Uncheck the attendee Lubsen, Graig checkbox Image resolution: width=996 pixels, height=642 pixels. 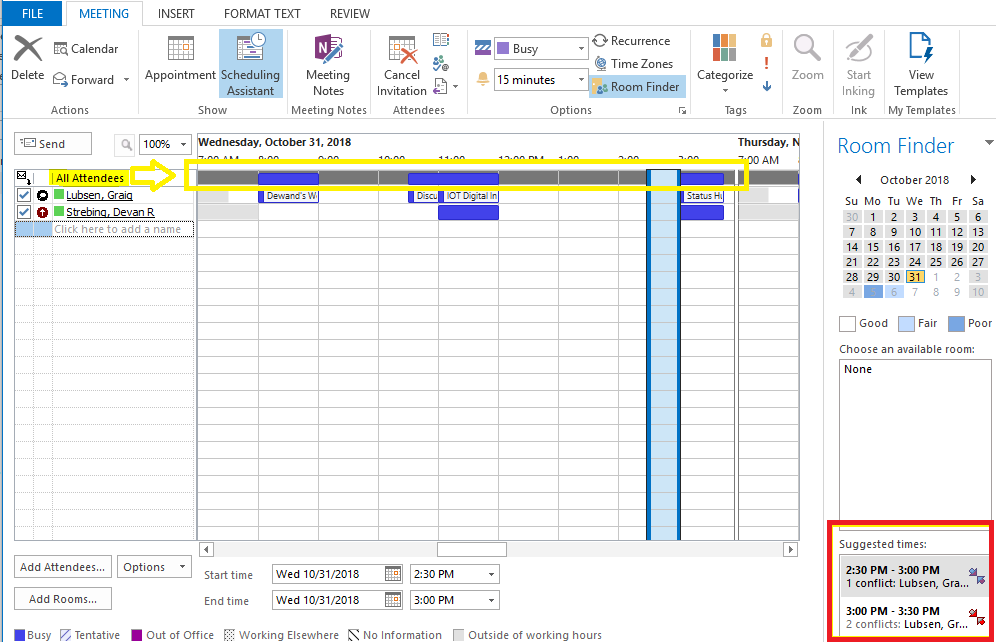pyautogui.click(x=25, y=196)
